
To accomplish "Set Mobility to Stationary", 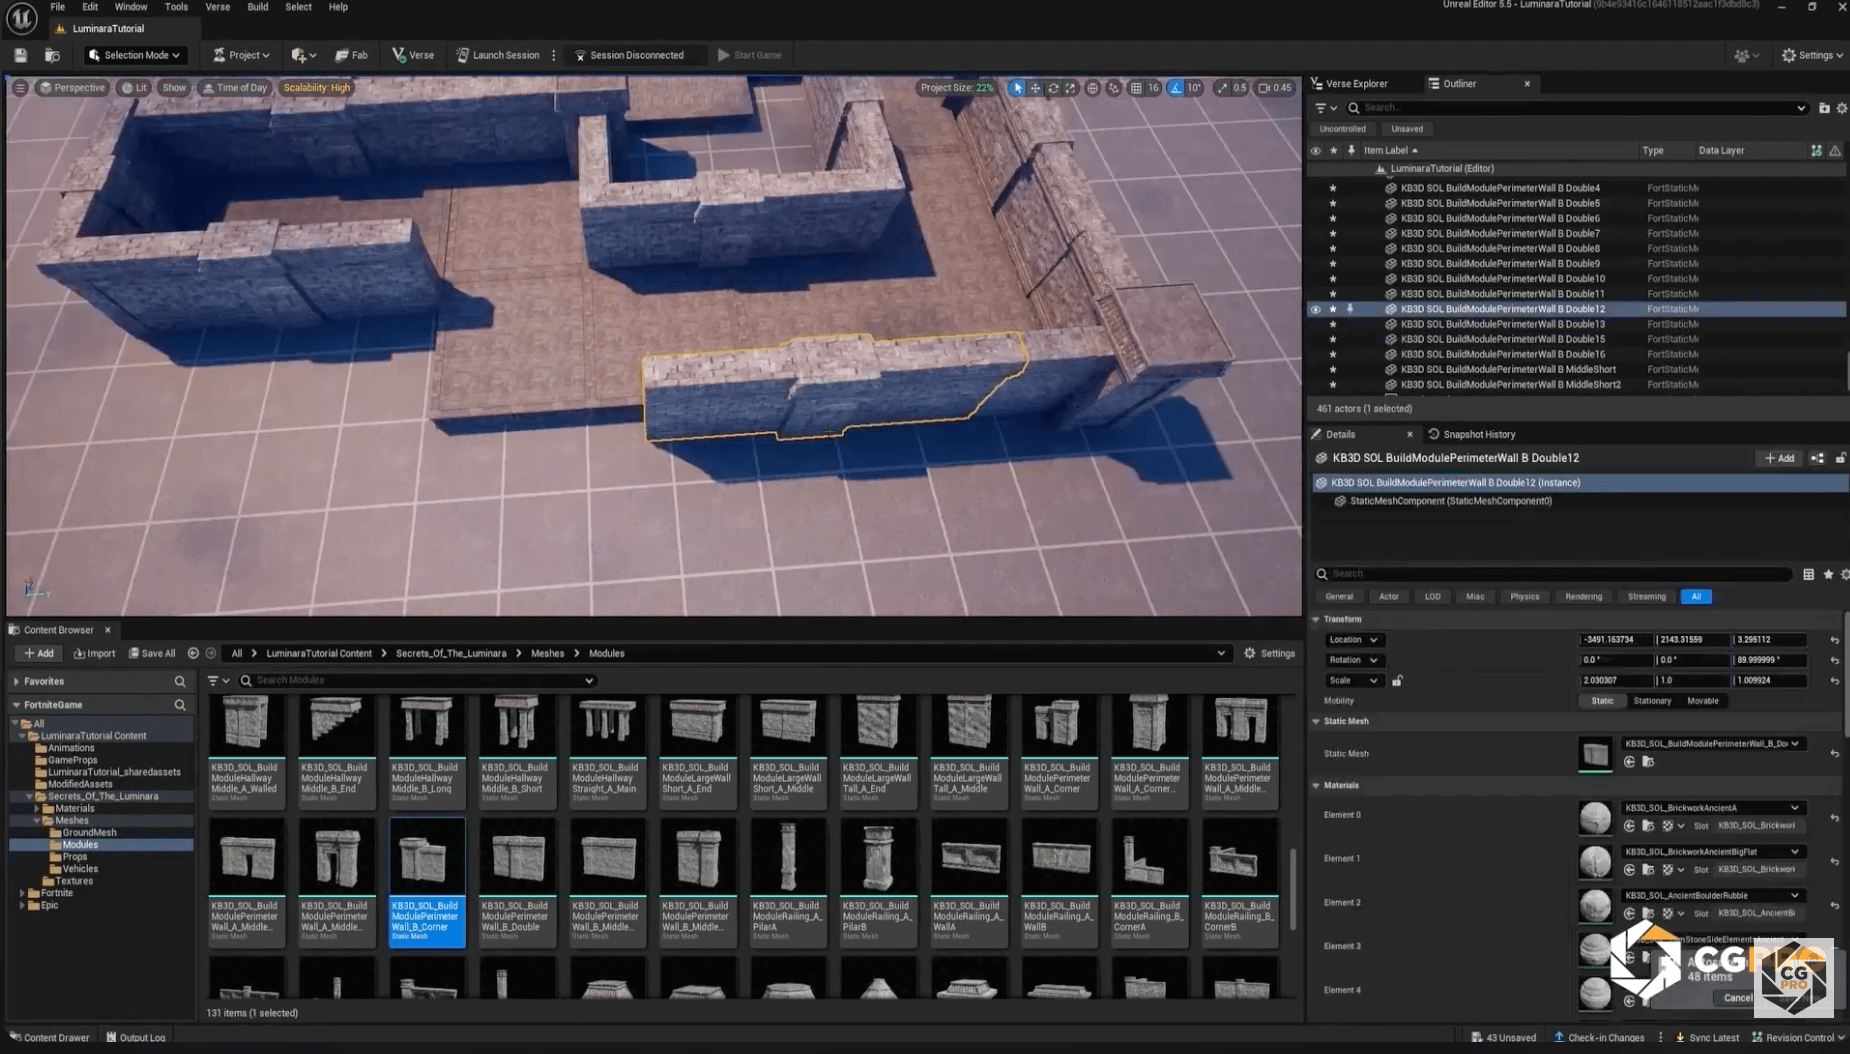I will click(1652, 701).
